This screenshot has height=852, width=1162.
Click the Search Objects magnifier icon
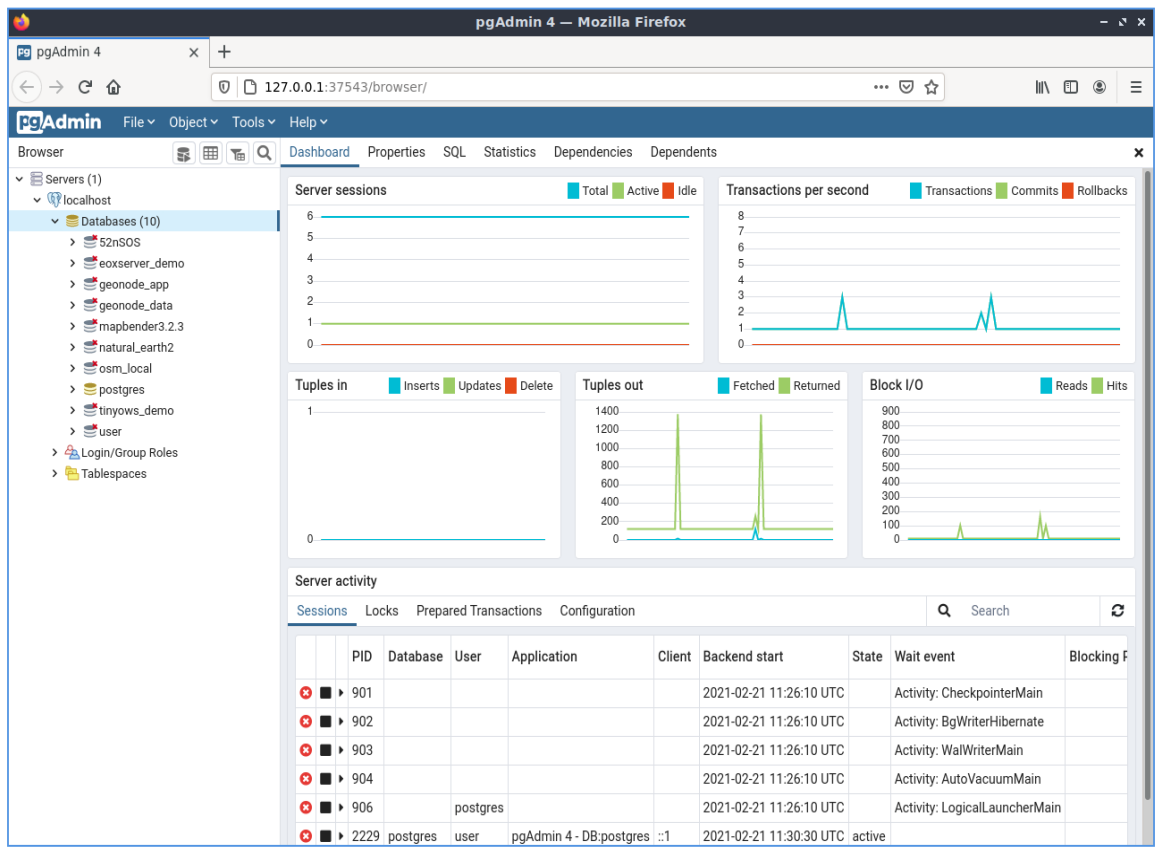coord(264,153)
